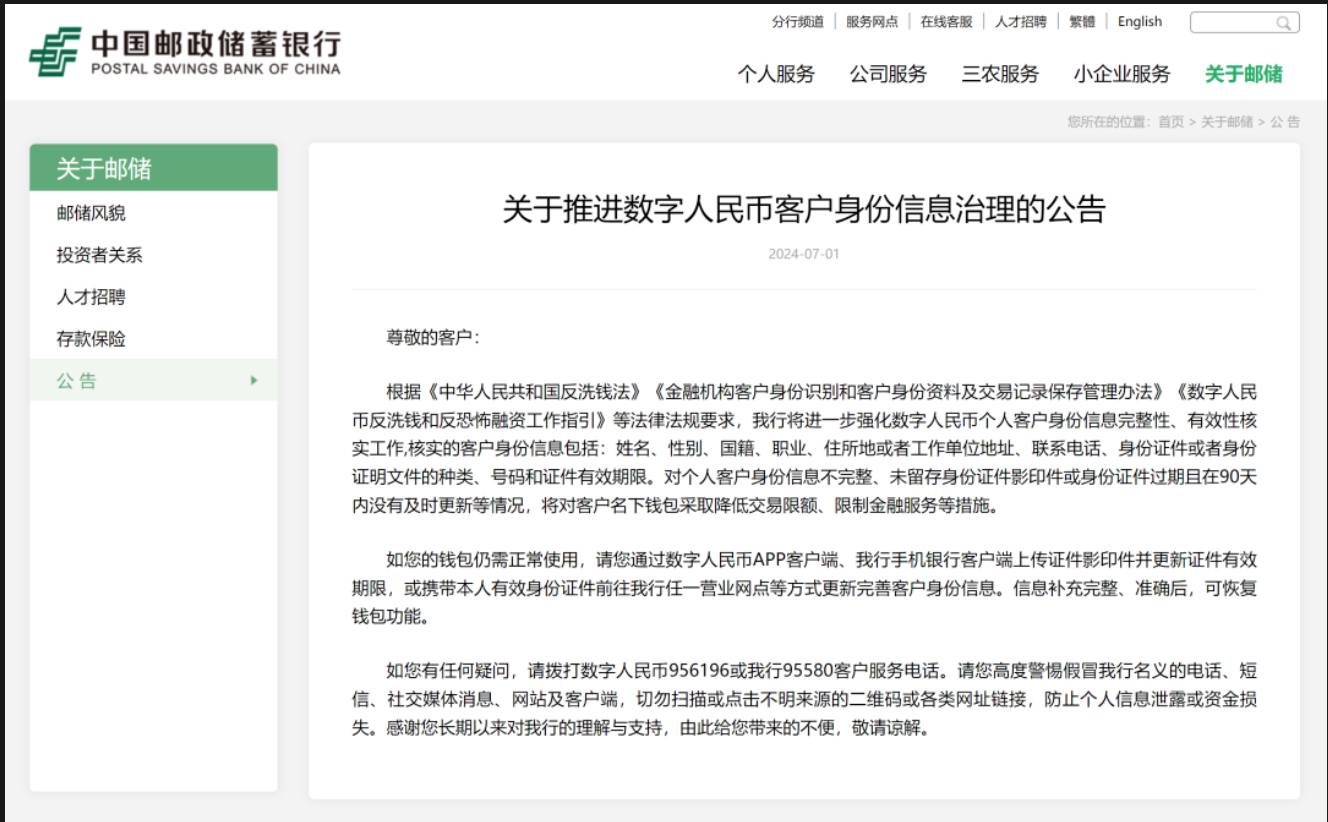
Task: Switch to 繁體 Traditional Chinese
Action: 1082,22
